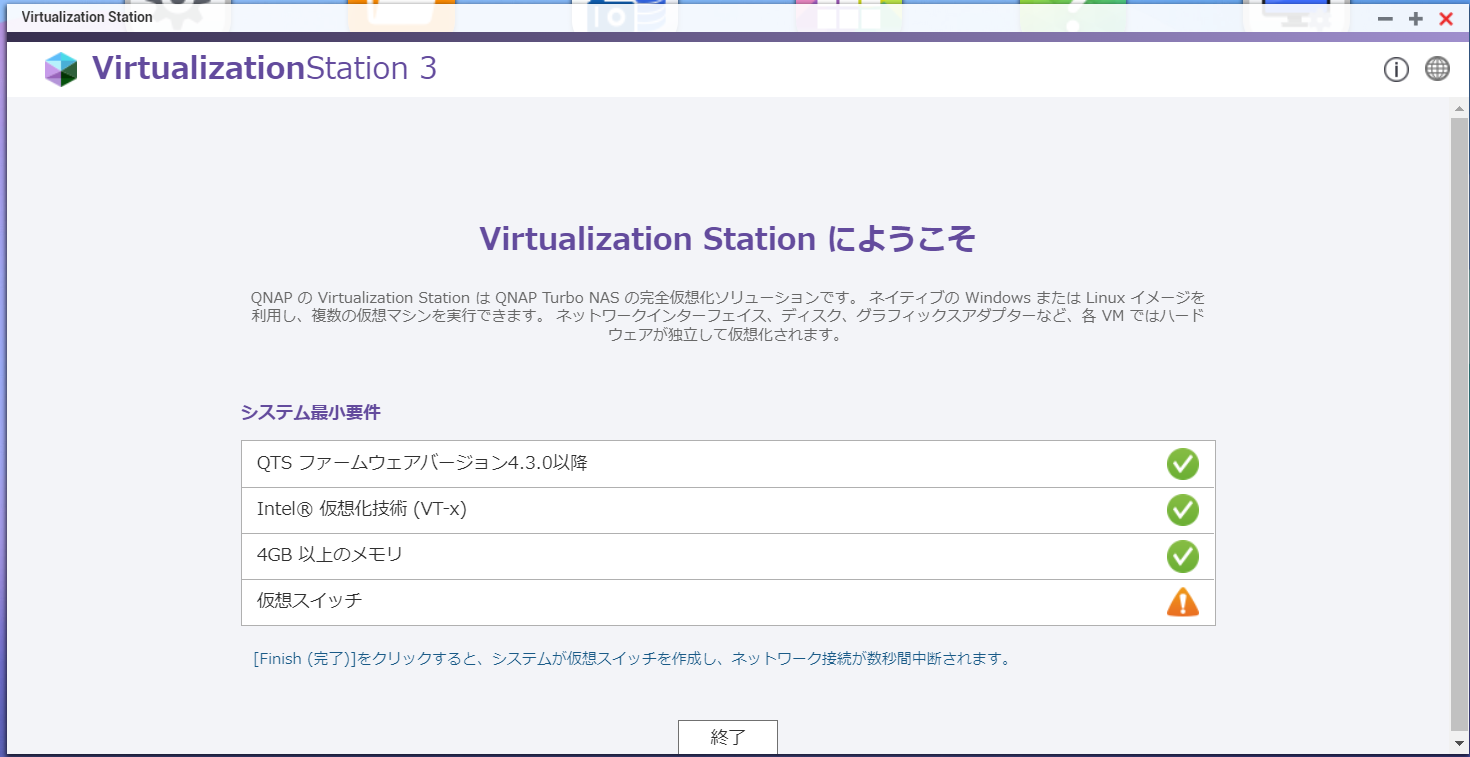Viewport: 1470px width, 757px height.
Task: Close the Virtualization Station window
Action: (1446, 19)
